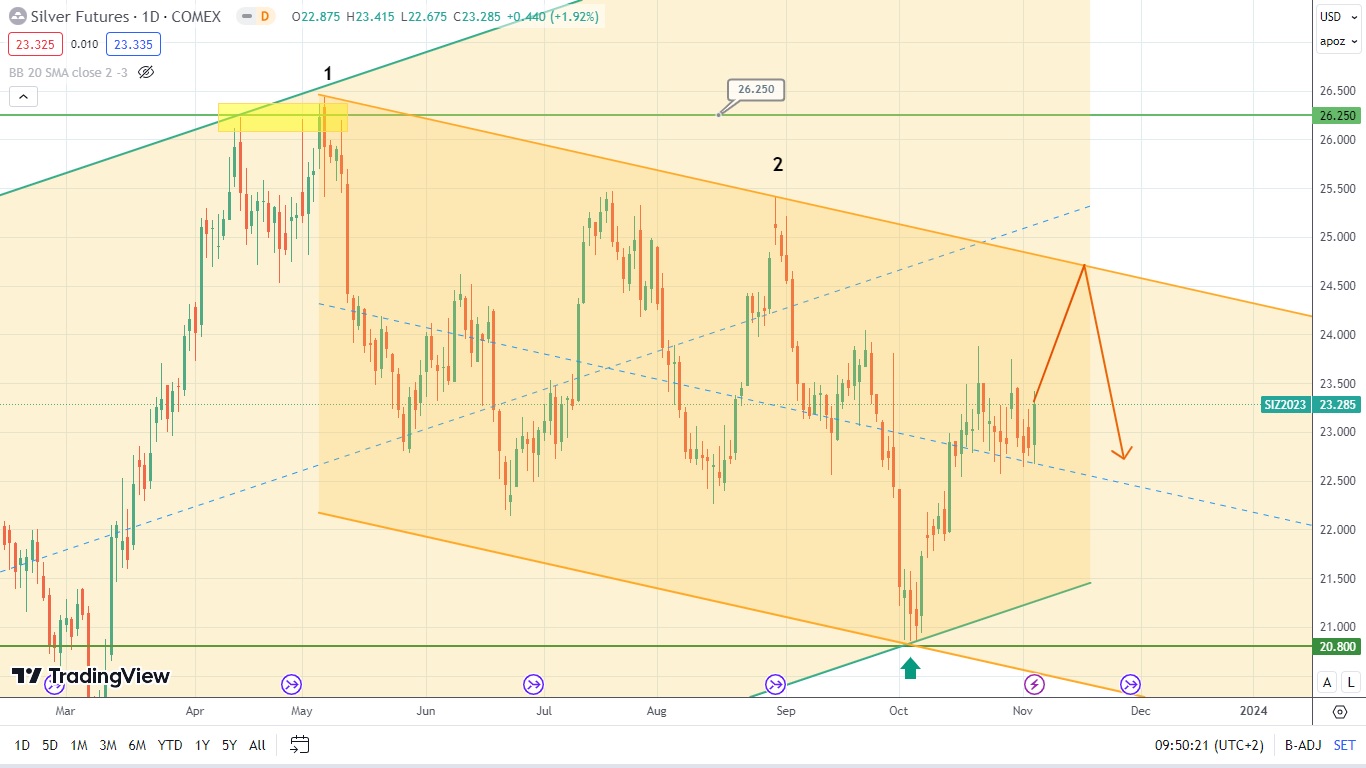Open the USD currency dropdown
The image size is (1366, 768).
pyautogui.click(x=1339, y=17)
